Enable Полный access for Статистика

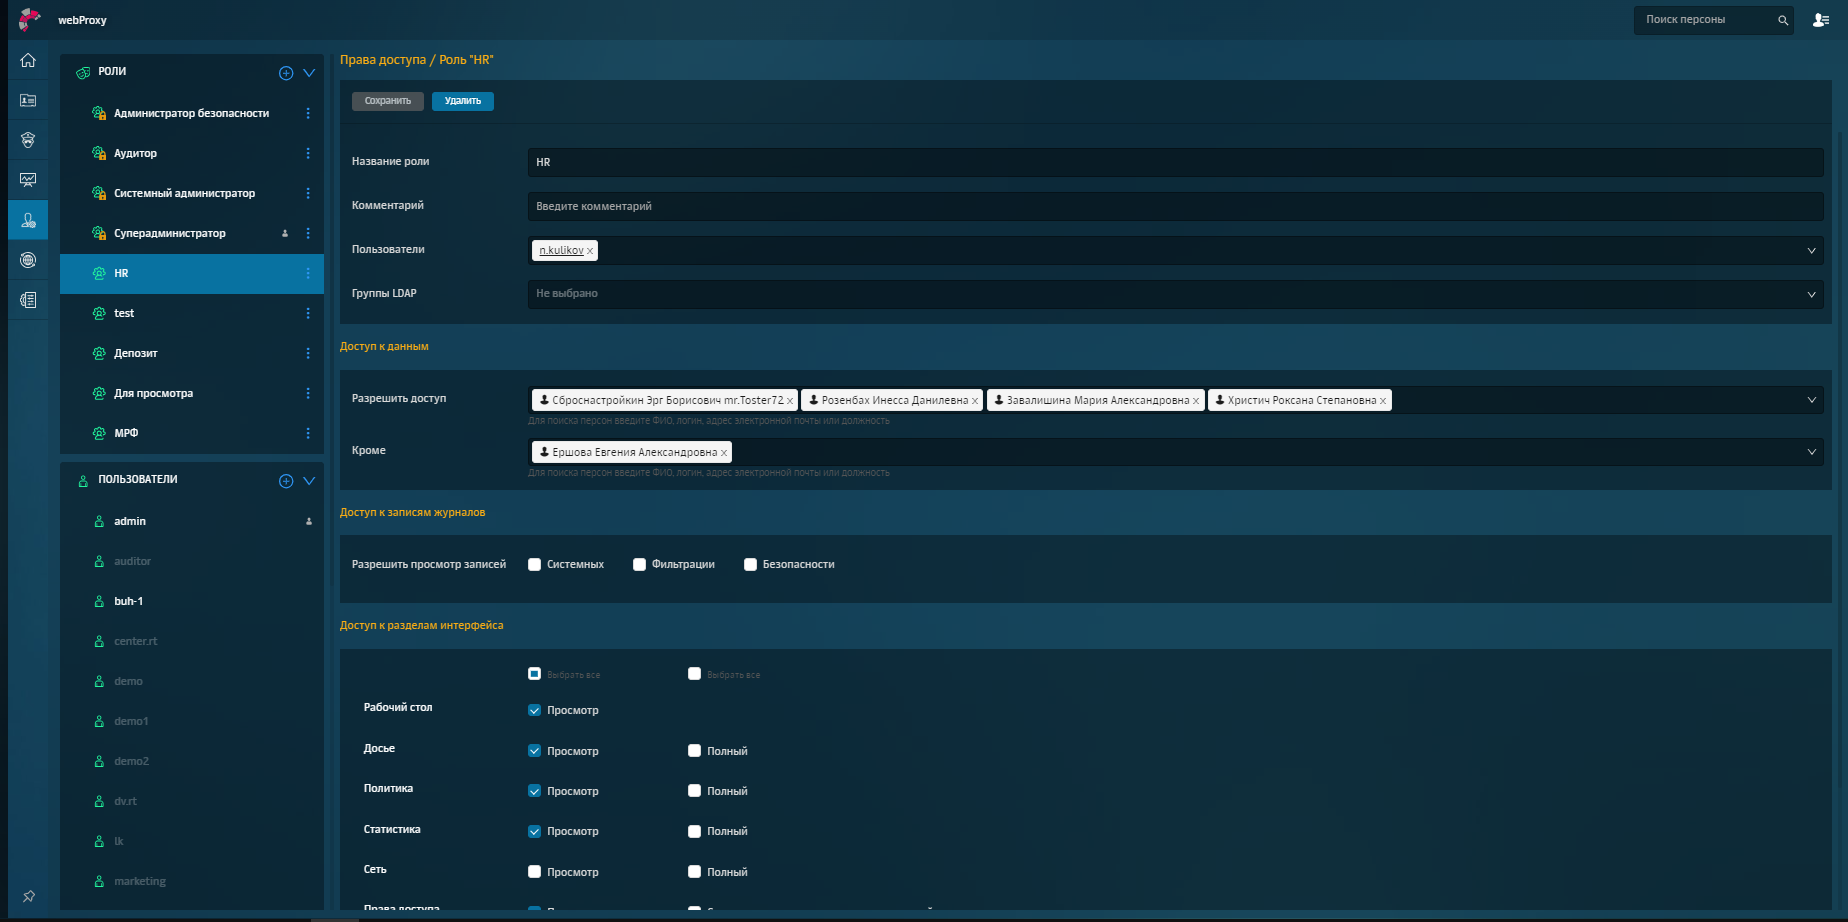[695, 831]
